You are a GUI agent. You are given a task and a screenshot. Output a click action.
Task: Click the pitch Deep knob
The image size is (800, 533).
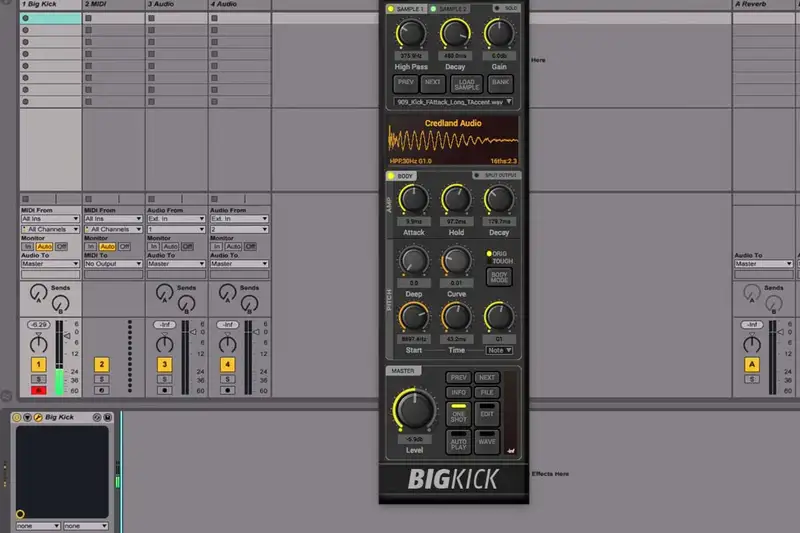[414, 261]
